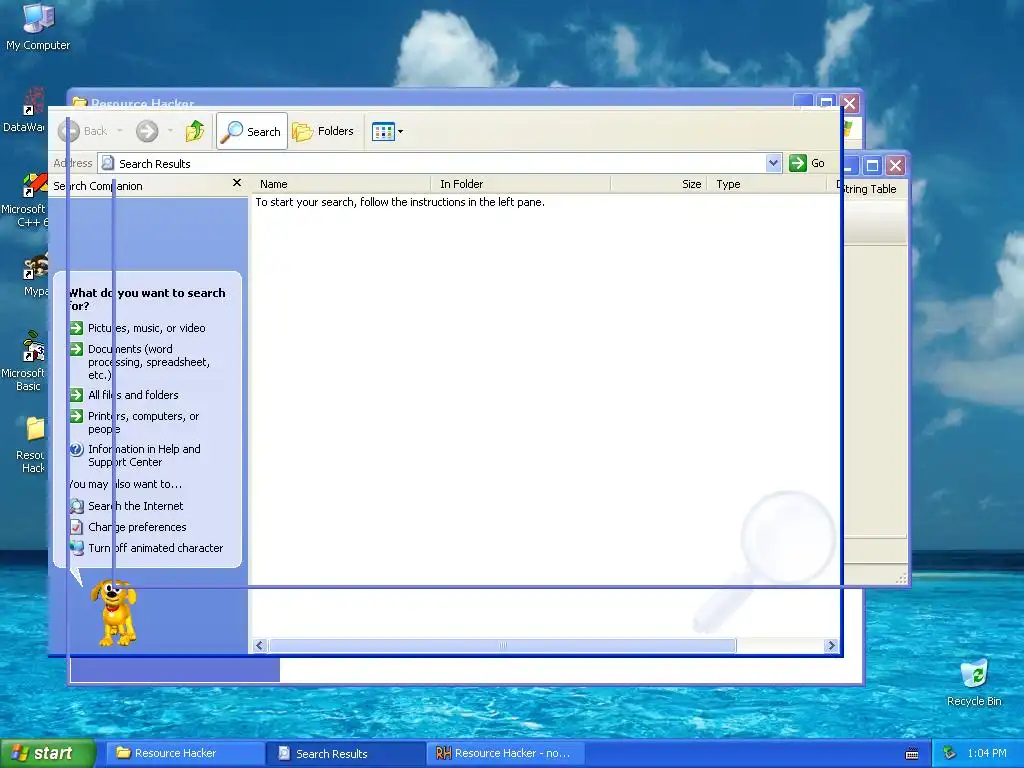
Task: Click the tray icon beside the clock
Action: (949, 753)
